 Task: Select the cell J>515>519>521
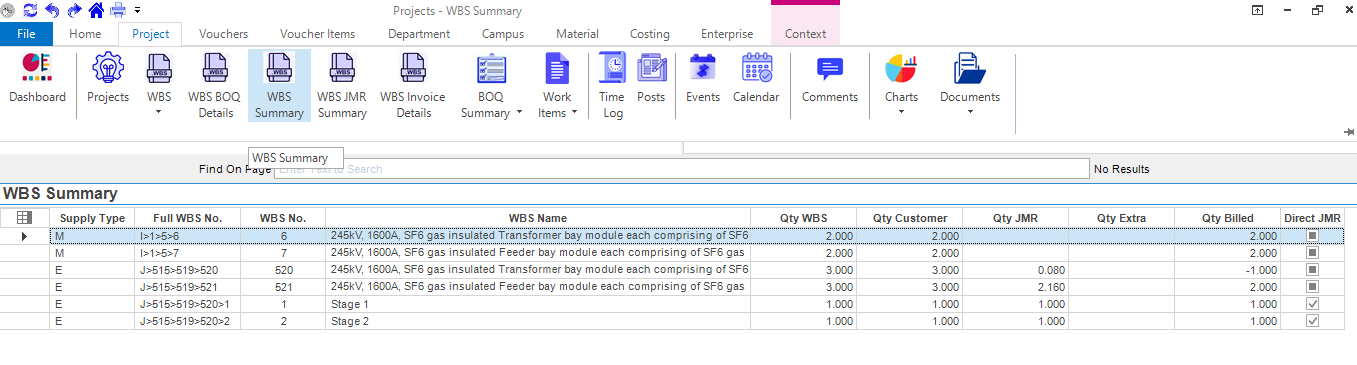[x=188, y=287]
